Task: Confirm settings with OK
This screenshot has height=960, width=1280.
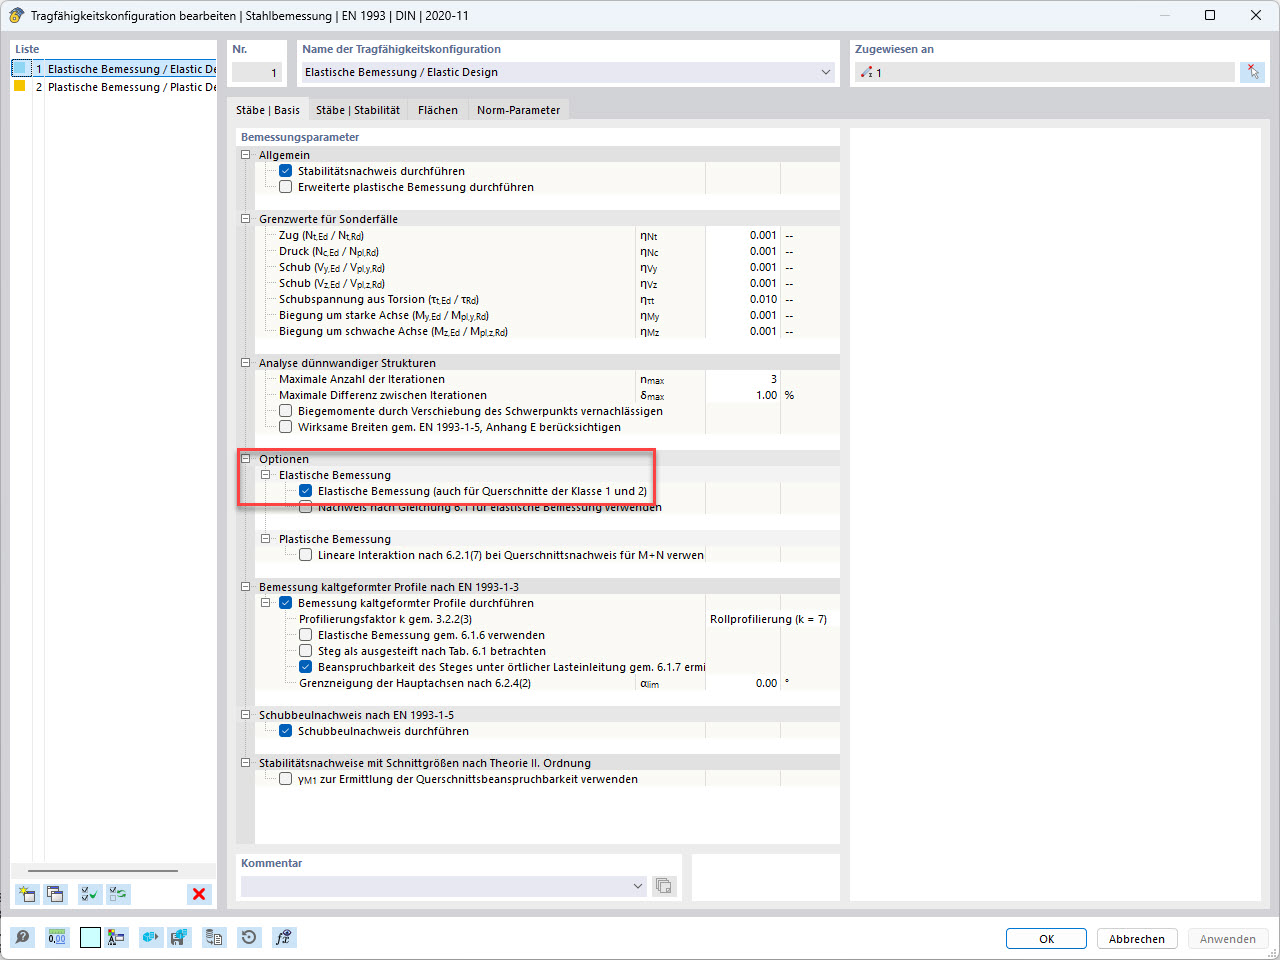Action: pos(1046,938)
